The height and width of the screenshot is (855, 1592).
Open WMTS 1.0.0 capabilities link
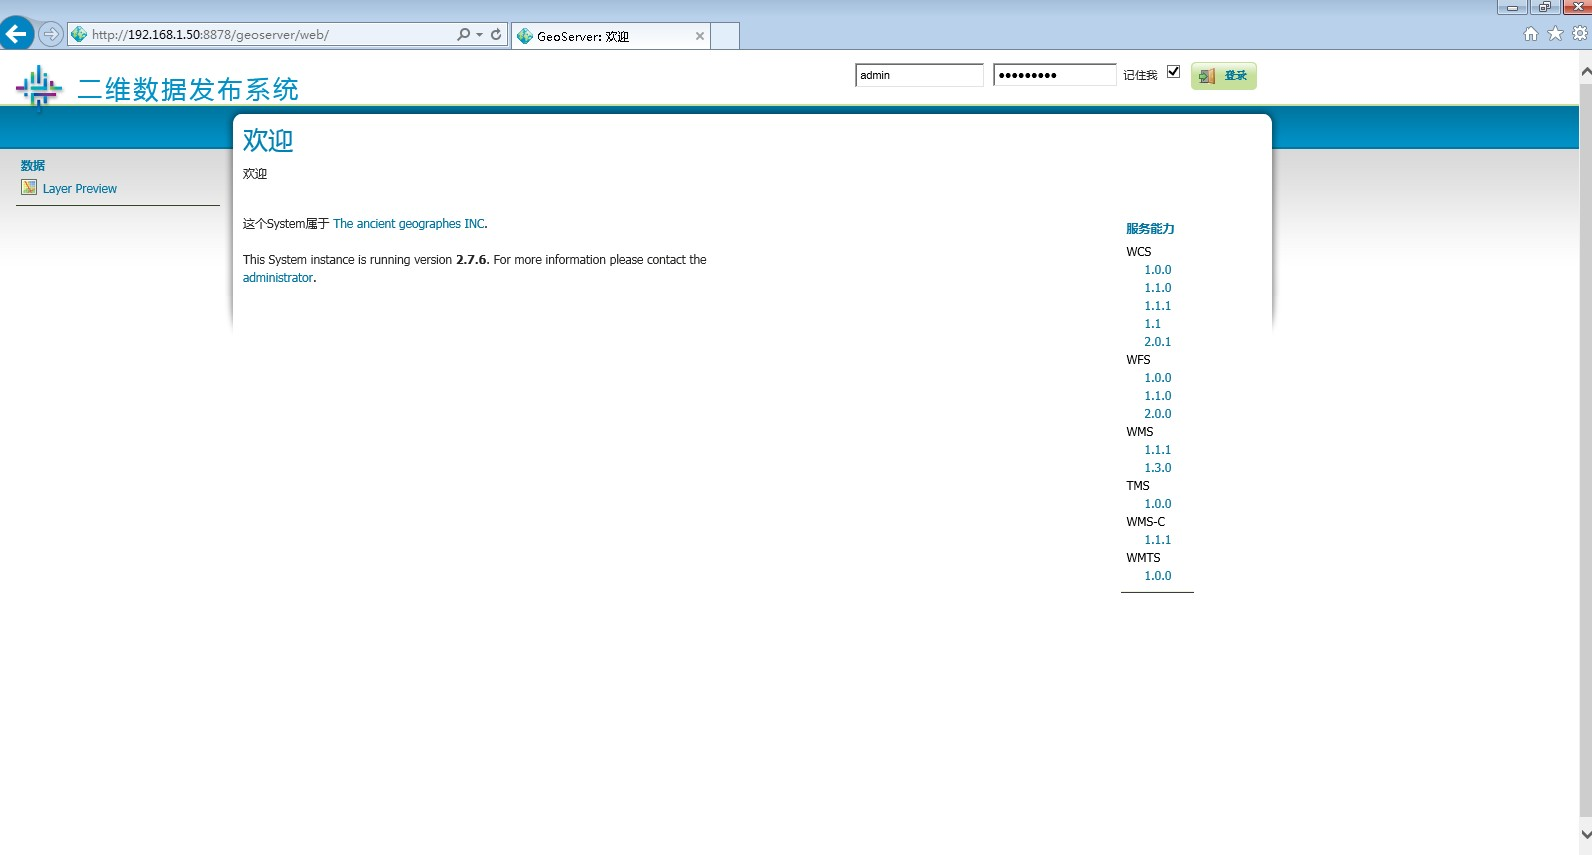pyautogui.click(x=1158, y=576)
